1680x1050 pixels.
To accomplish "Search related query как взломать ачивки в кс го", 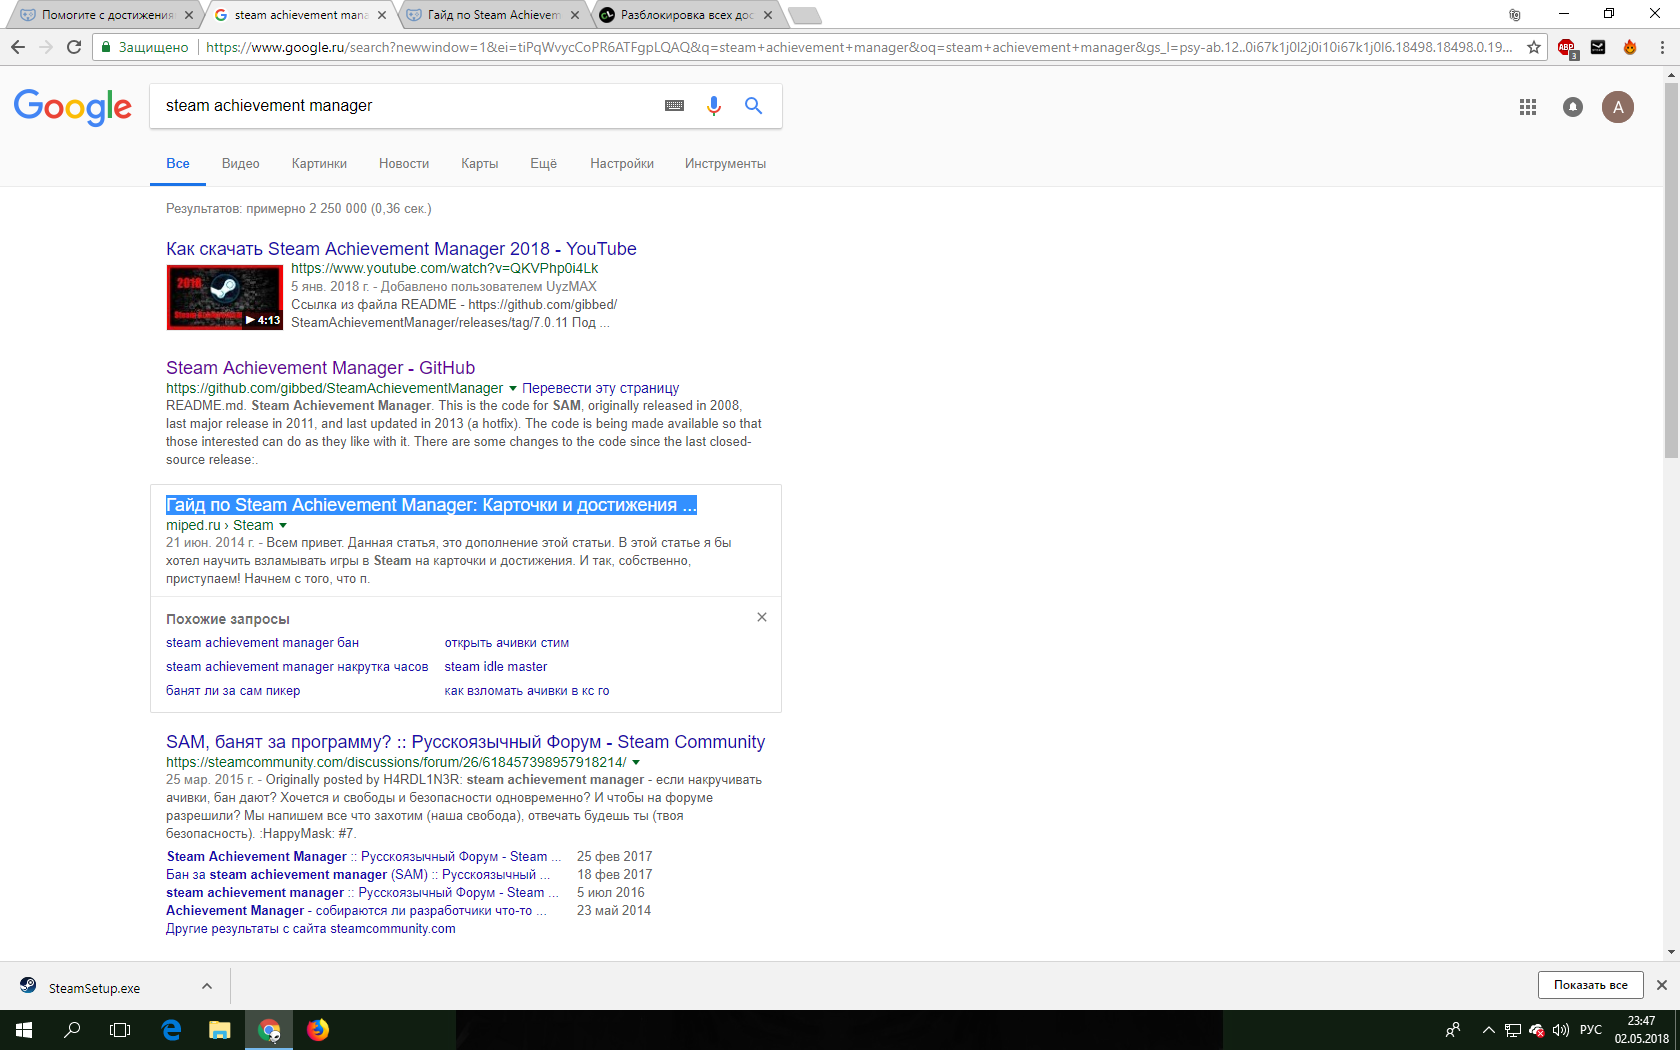I will tap(527, 691).
